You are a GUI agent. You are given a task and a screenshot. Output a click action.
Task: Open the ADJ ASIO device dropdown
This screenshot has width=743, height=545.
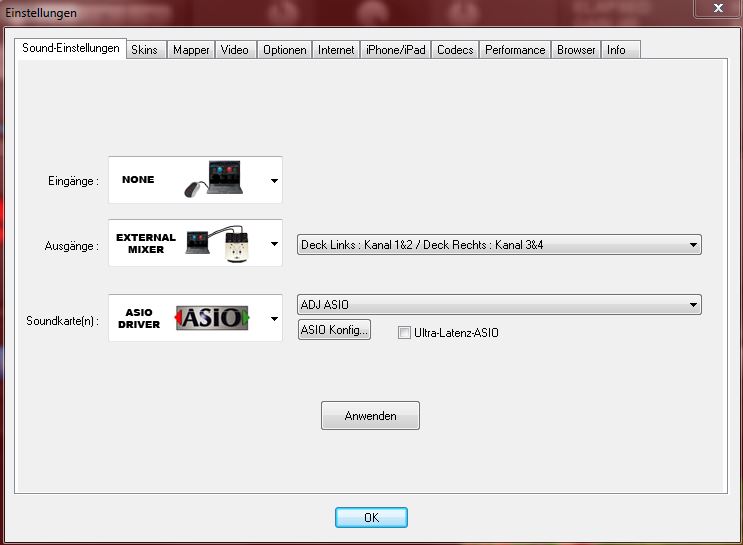499,305
